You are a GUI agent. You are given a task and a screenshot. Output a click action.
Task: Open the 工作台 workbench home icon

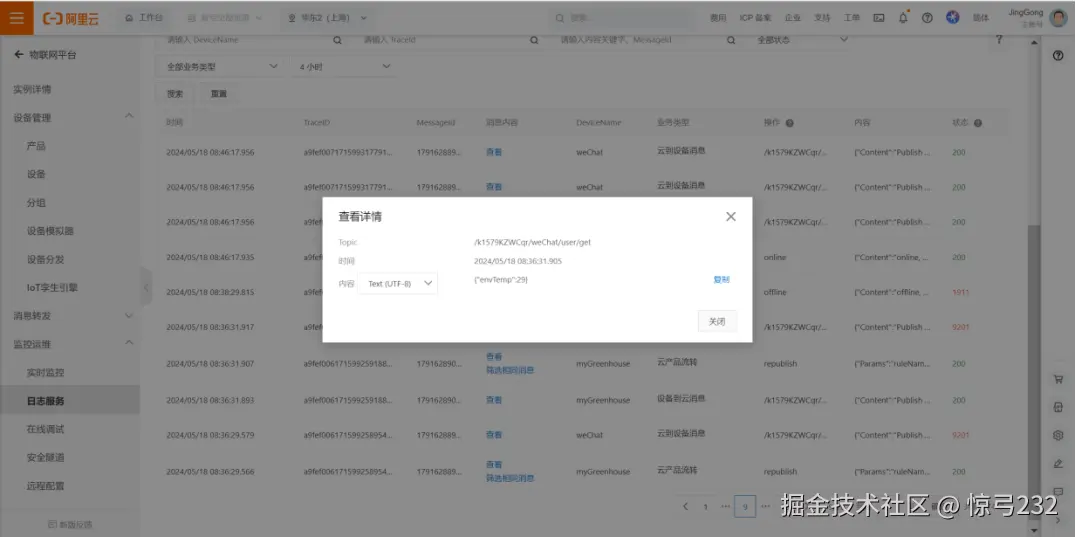(x=129, y=18)
